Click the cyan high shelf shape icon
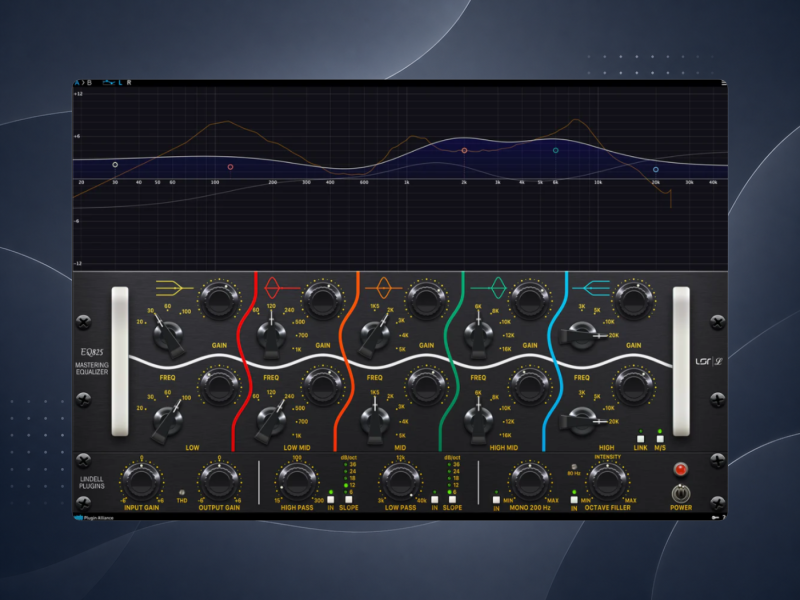 (591, 288)
